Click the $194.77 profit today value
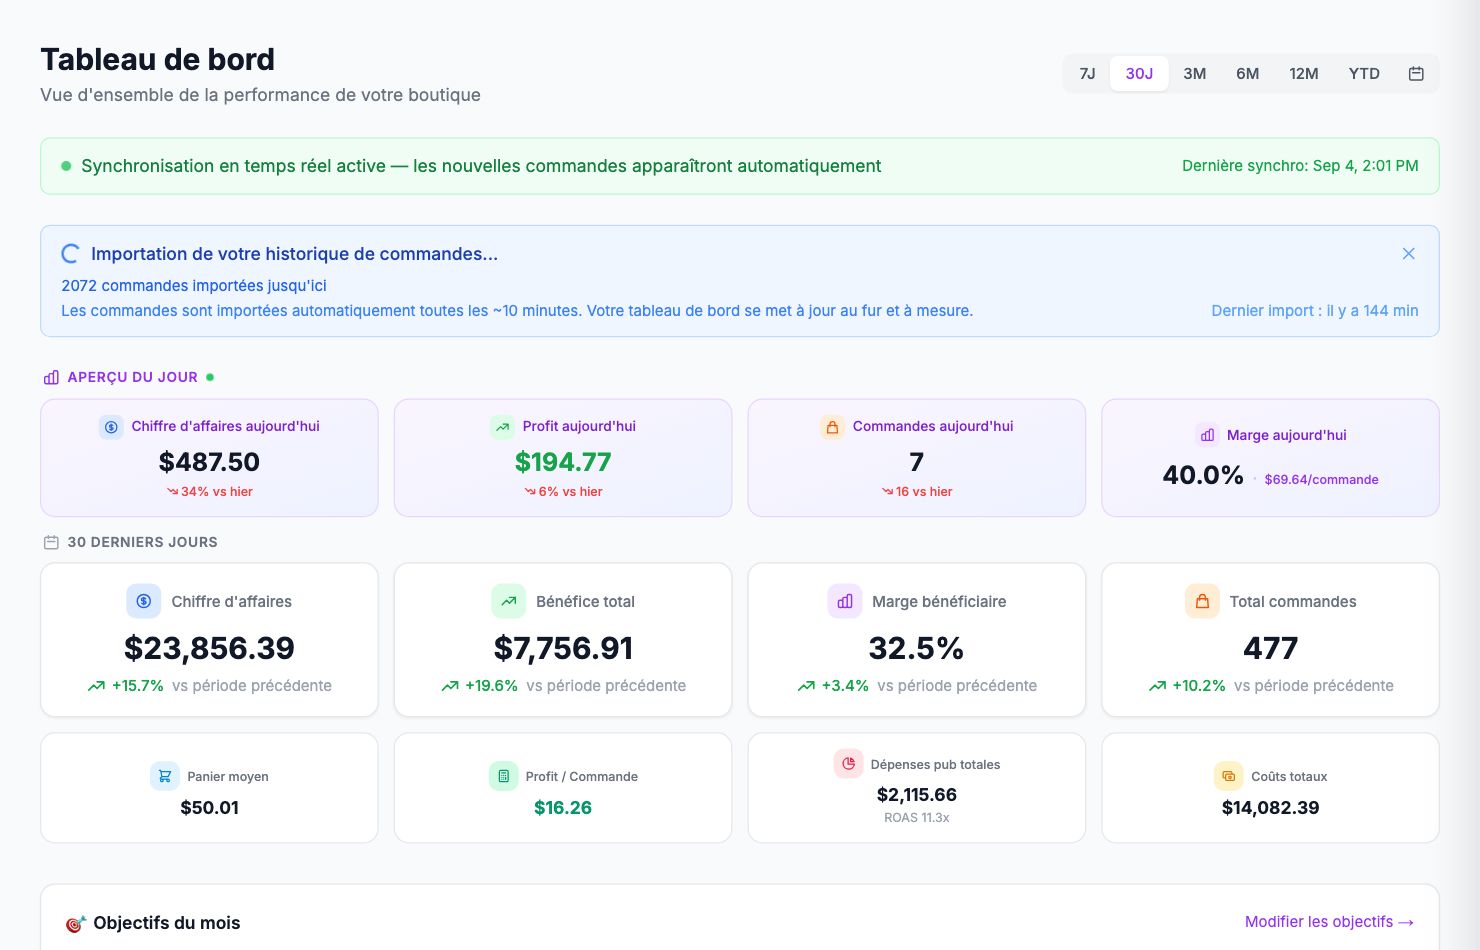 [563, 462]
